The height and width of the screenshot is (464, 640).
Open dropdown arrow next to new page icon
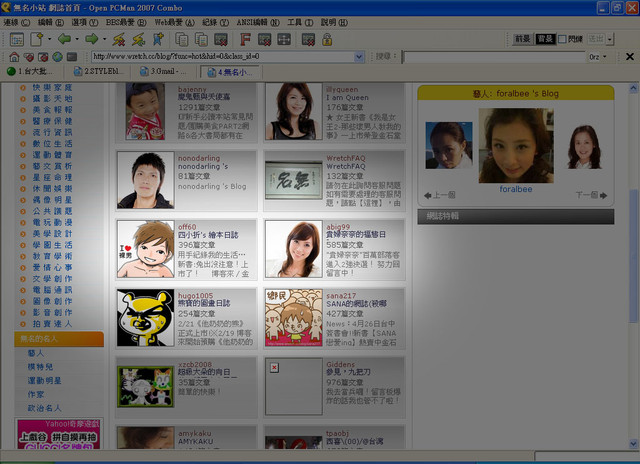click(x=50, y=40)
